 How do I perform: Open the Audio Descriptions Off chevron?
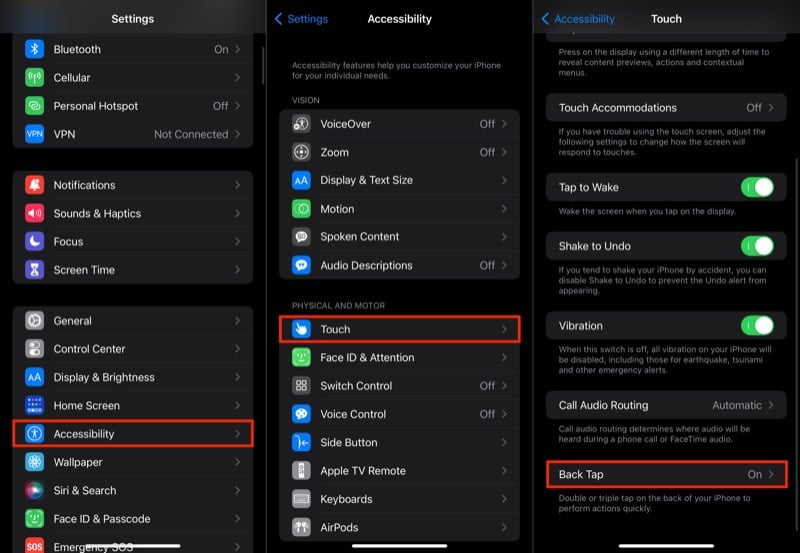[x=504, y=265]
